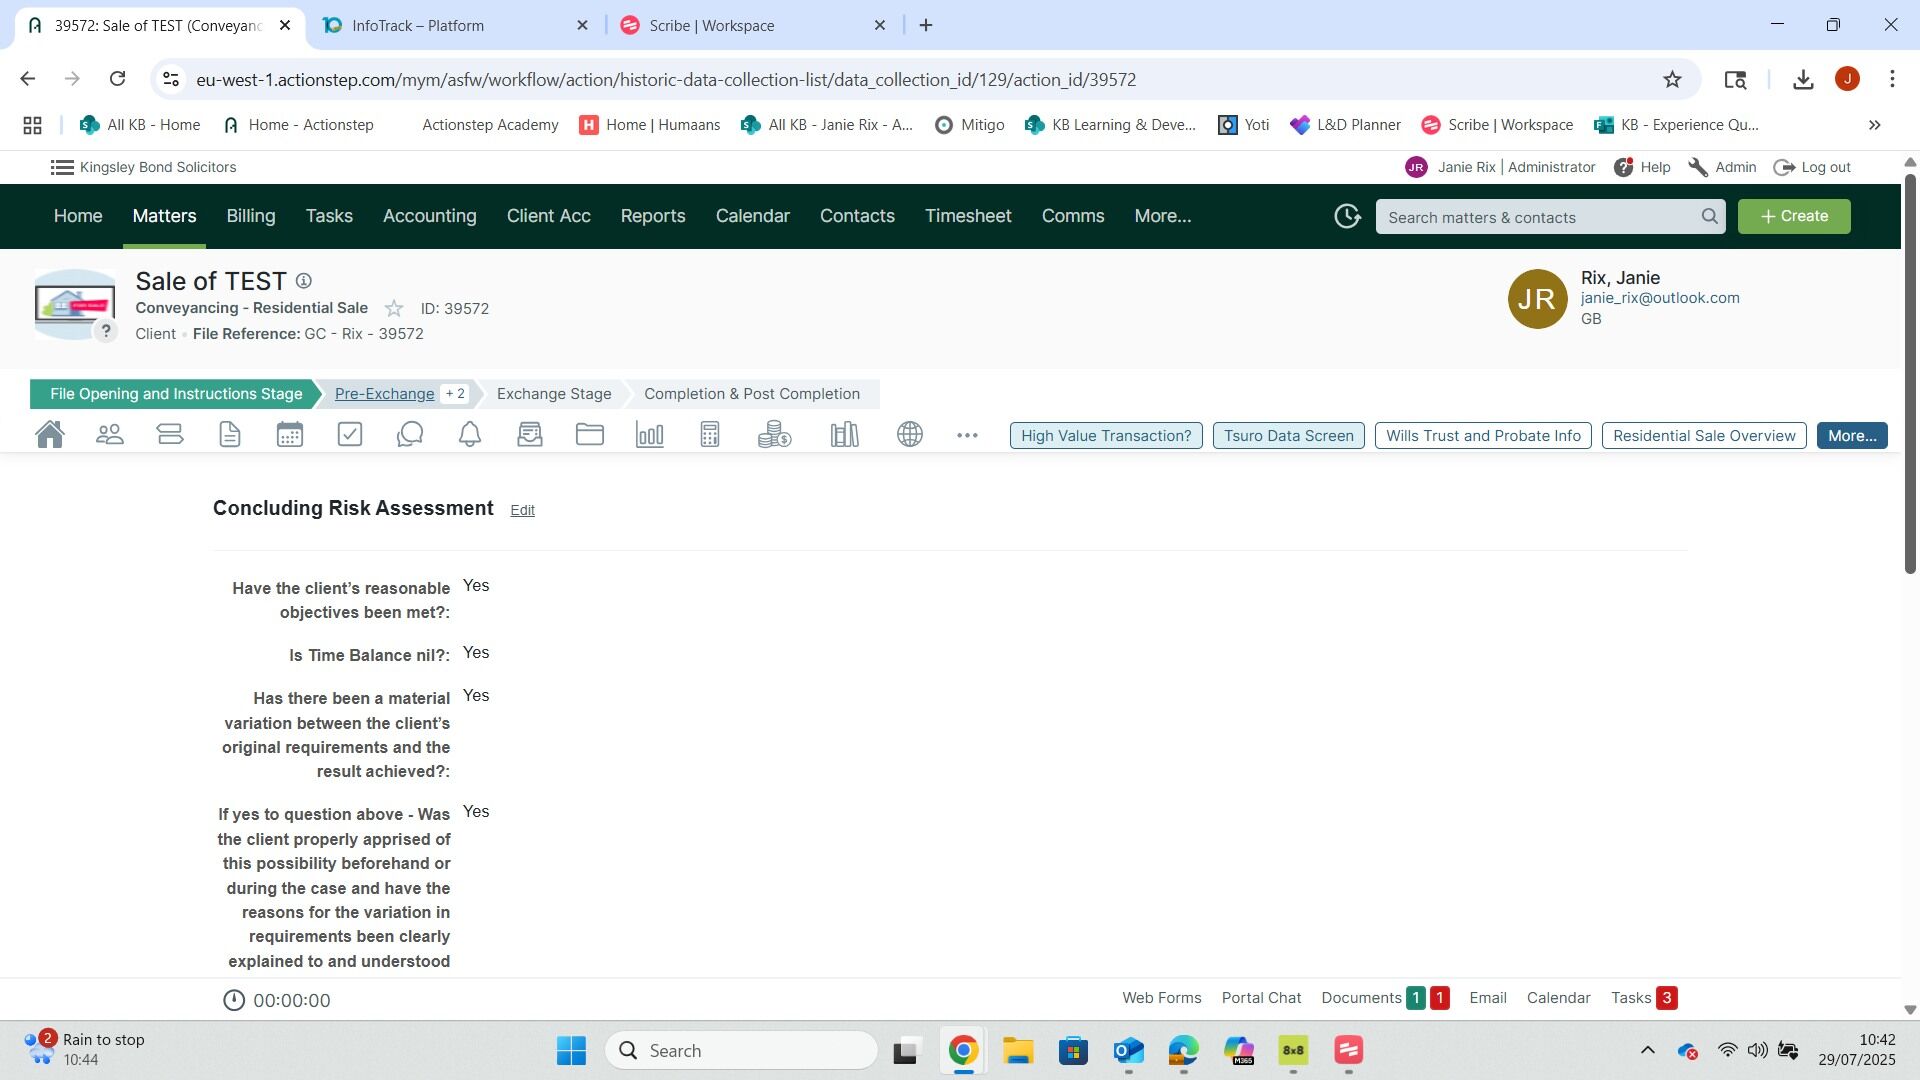Click the globe icon in matter toolbar
Screen dimensions: 1920x1080
(910, 435)
